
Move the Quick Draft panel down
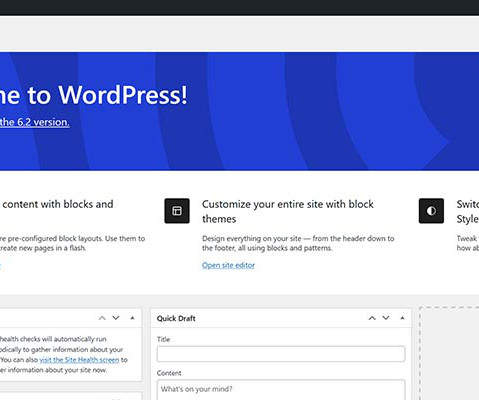(x=386, y=318)
